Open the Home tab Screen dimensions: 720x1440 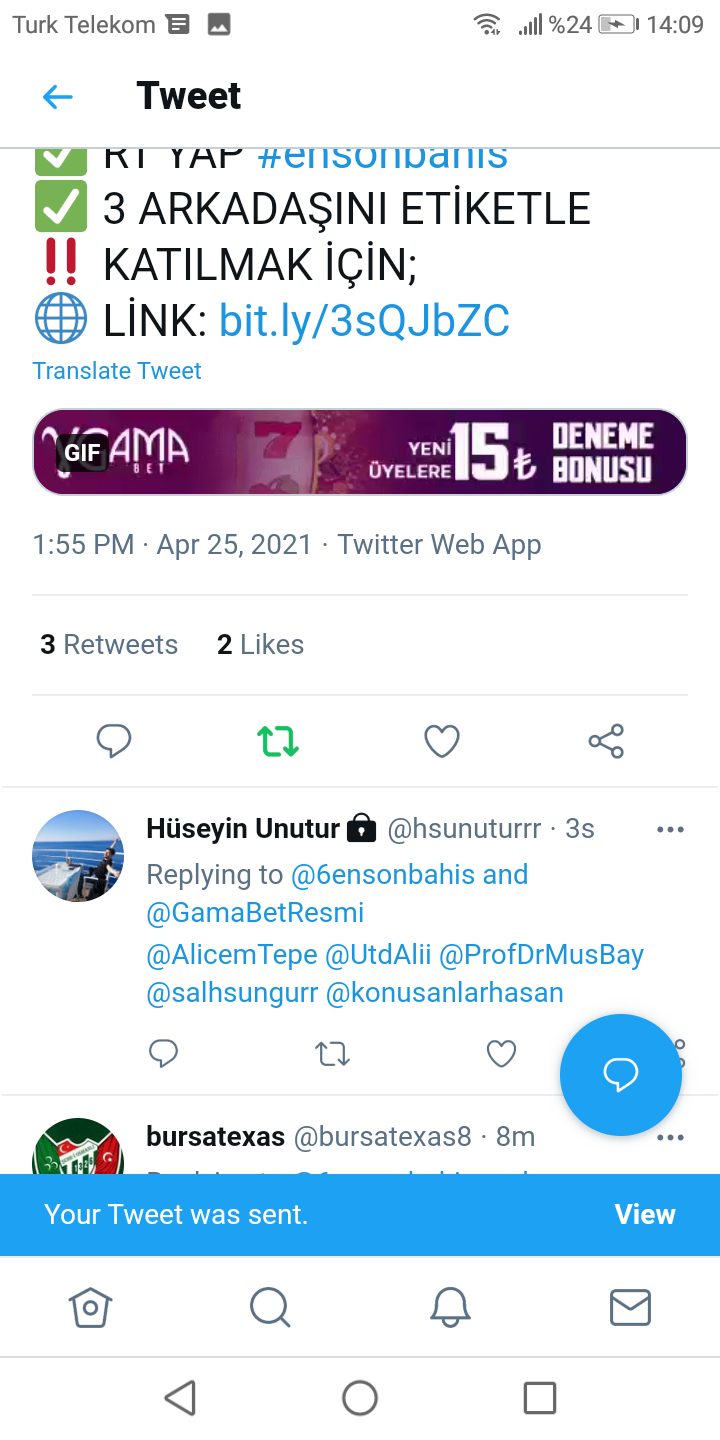[x=90, y=1307]
